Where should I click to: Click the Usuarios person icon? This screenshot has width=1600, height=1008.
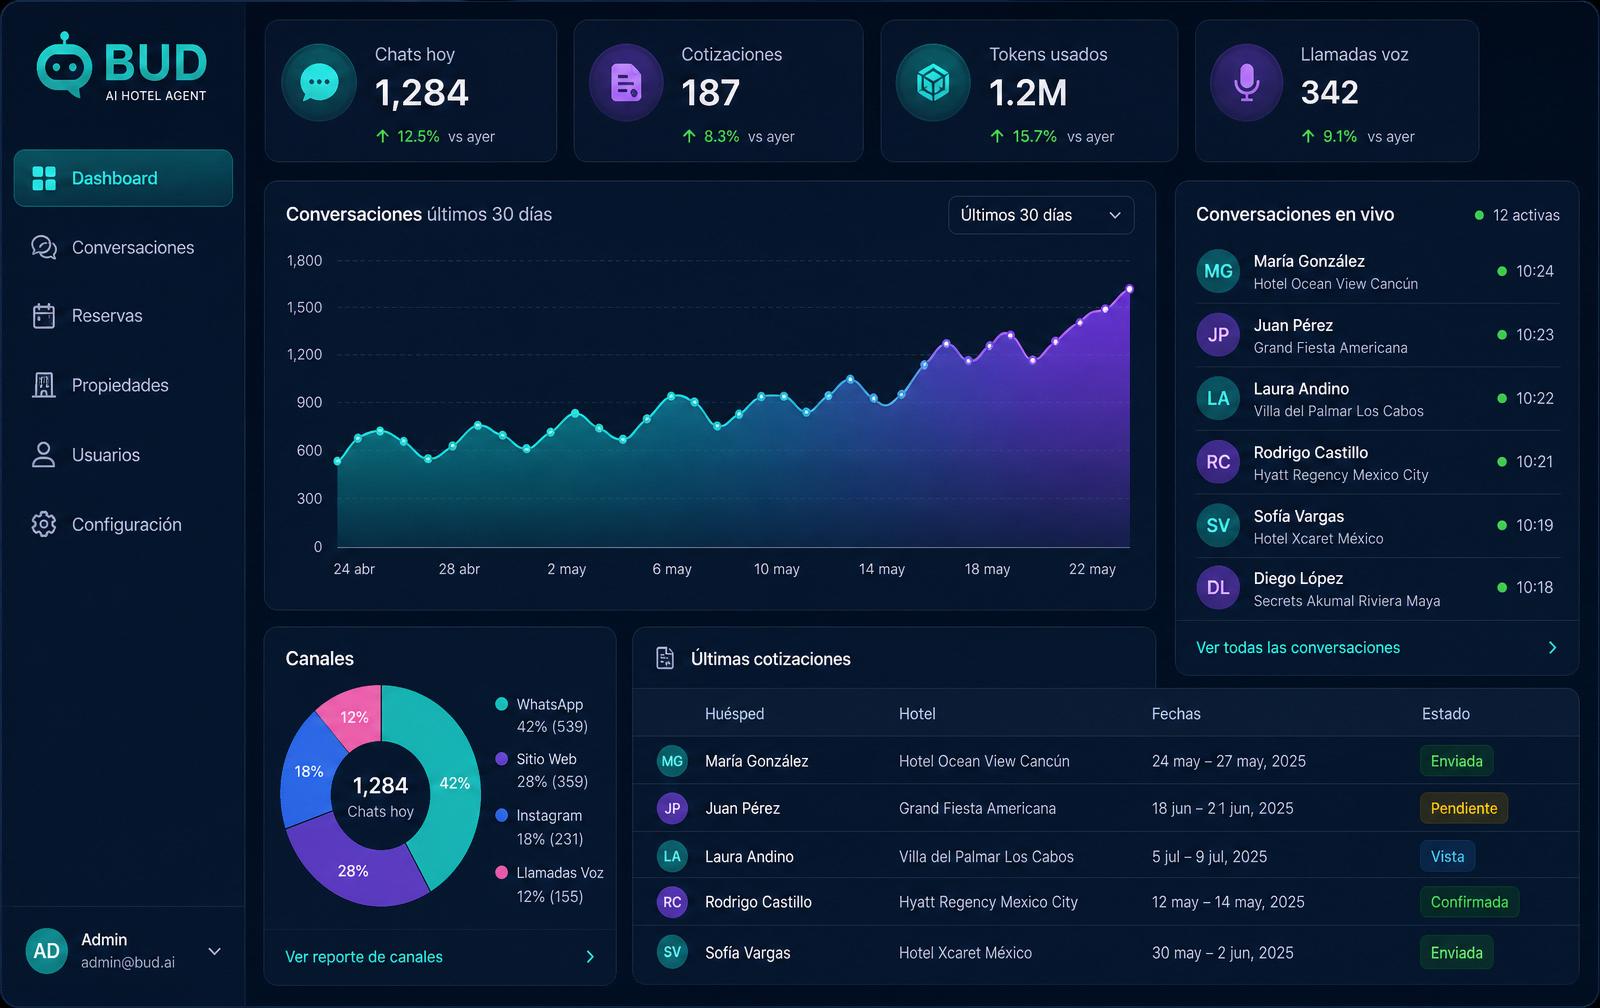pyautogui.click(x=44, y=455)
